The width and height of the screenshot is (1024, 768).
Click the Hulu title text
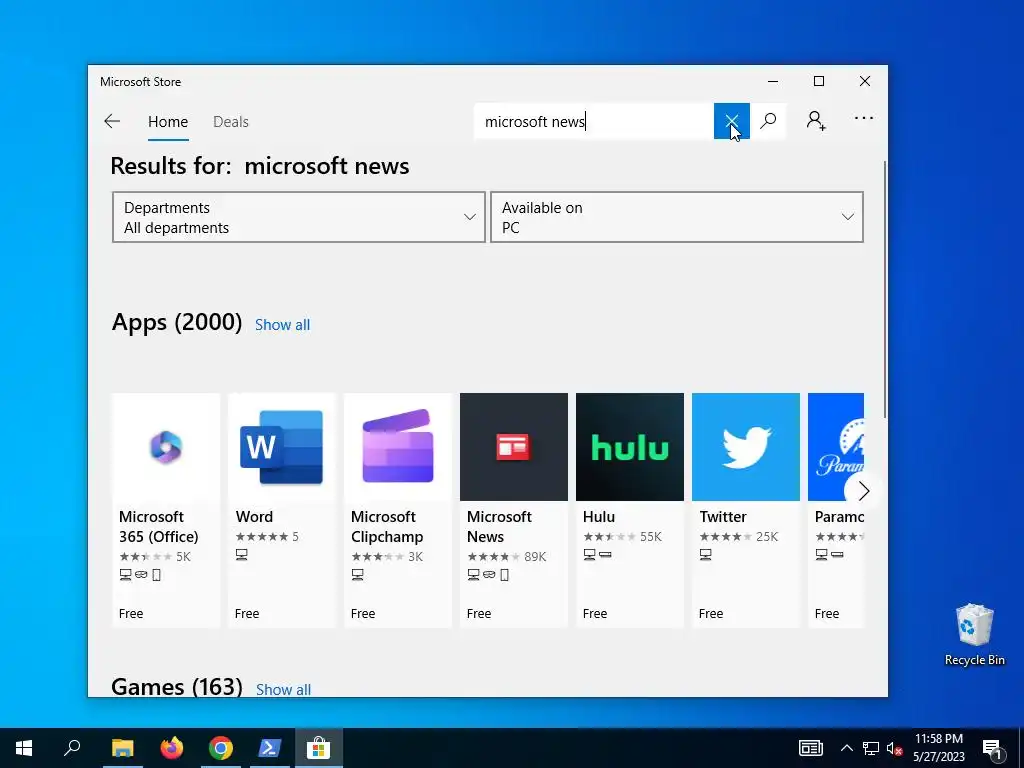[x=599, y=517]
